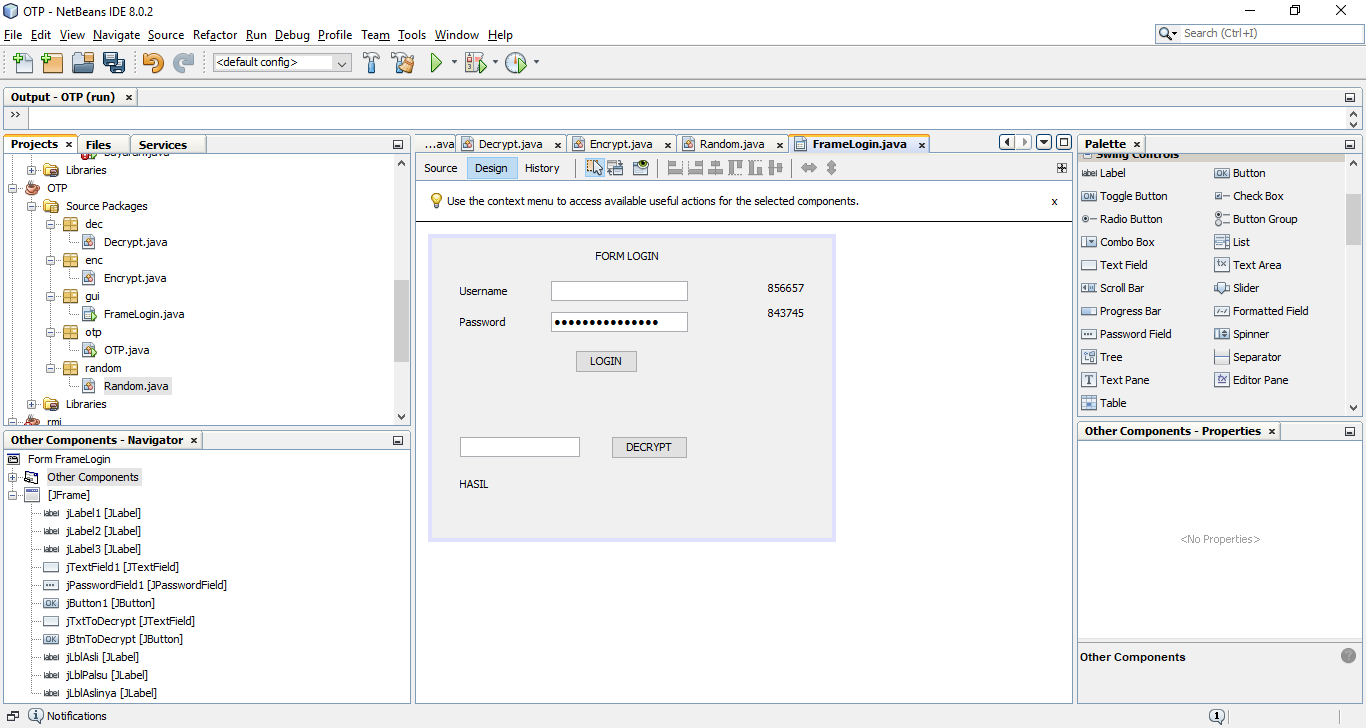1366x728 pixels.
Task: Switch to the Source view of FrameLogin
Action: click(x=440, y=168)
